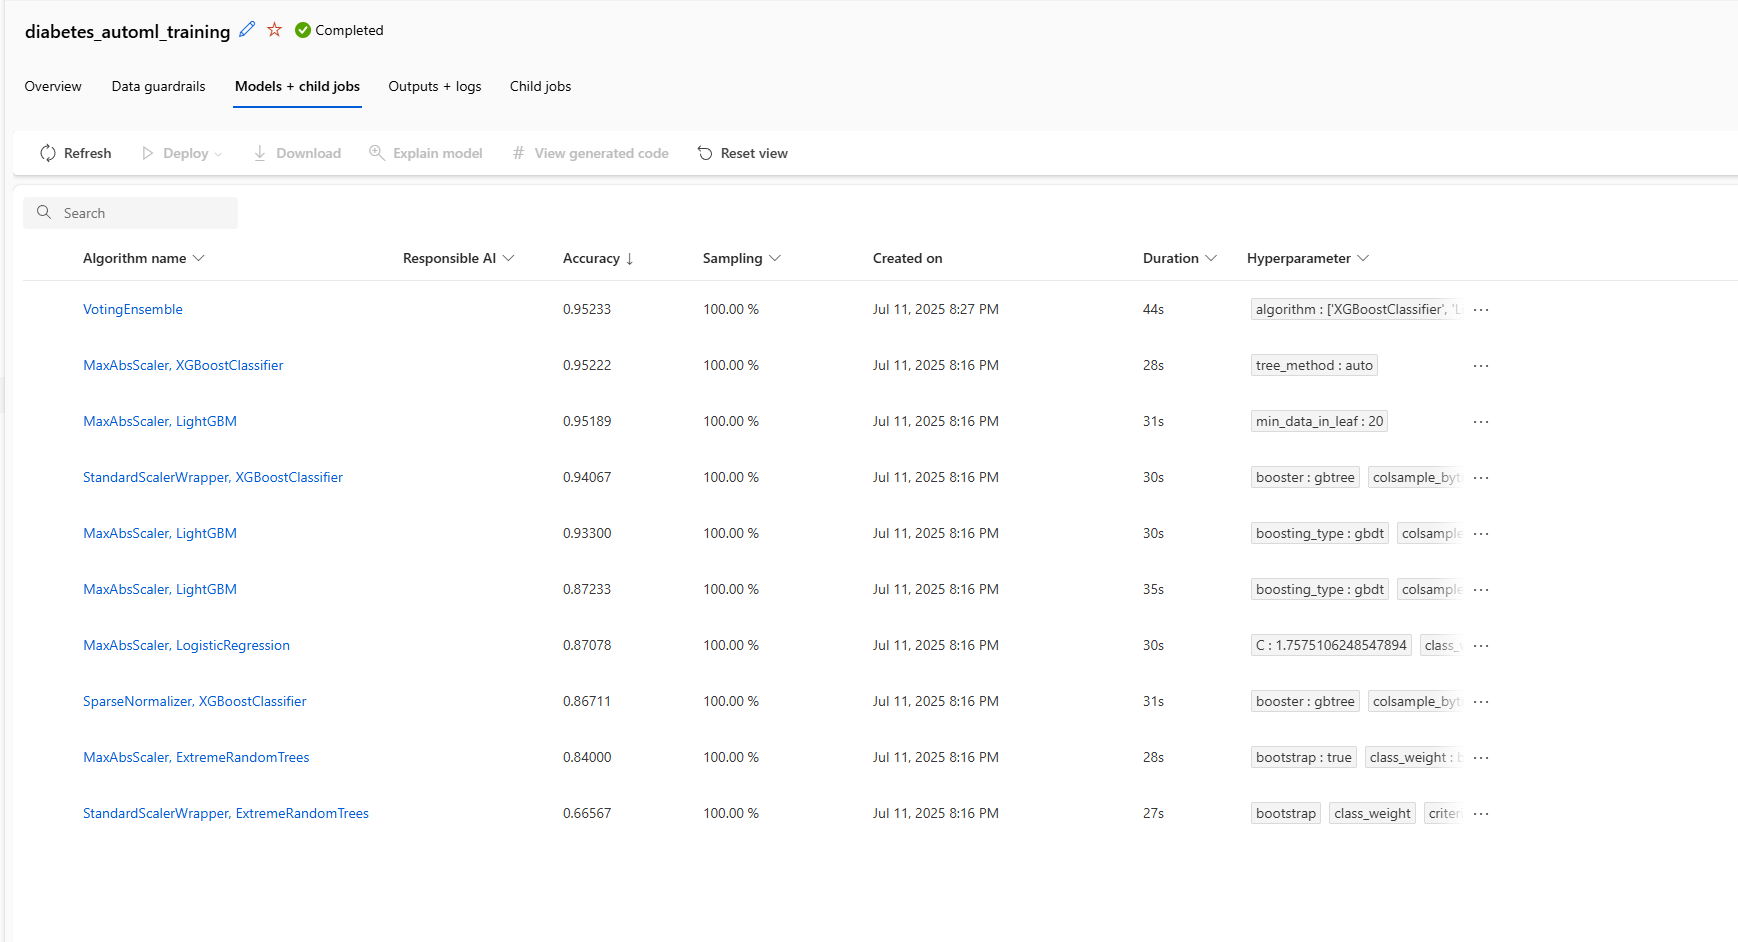Click the diabetes_automl_training job title
This screenshot has height=942, width=1738.
tap(127, 31)
